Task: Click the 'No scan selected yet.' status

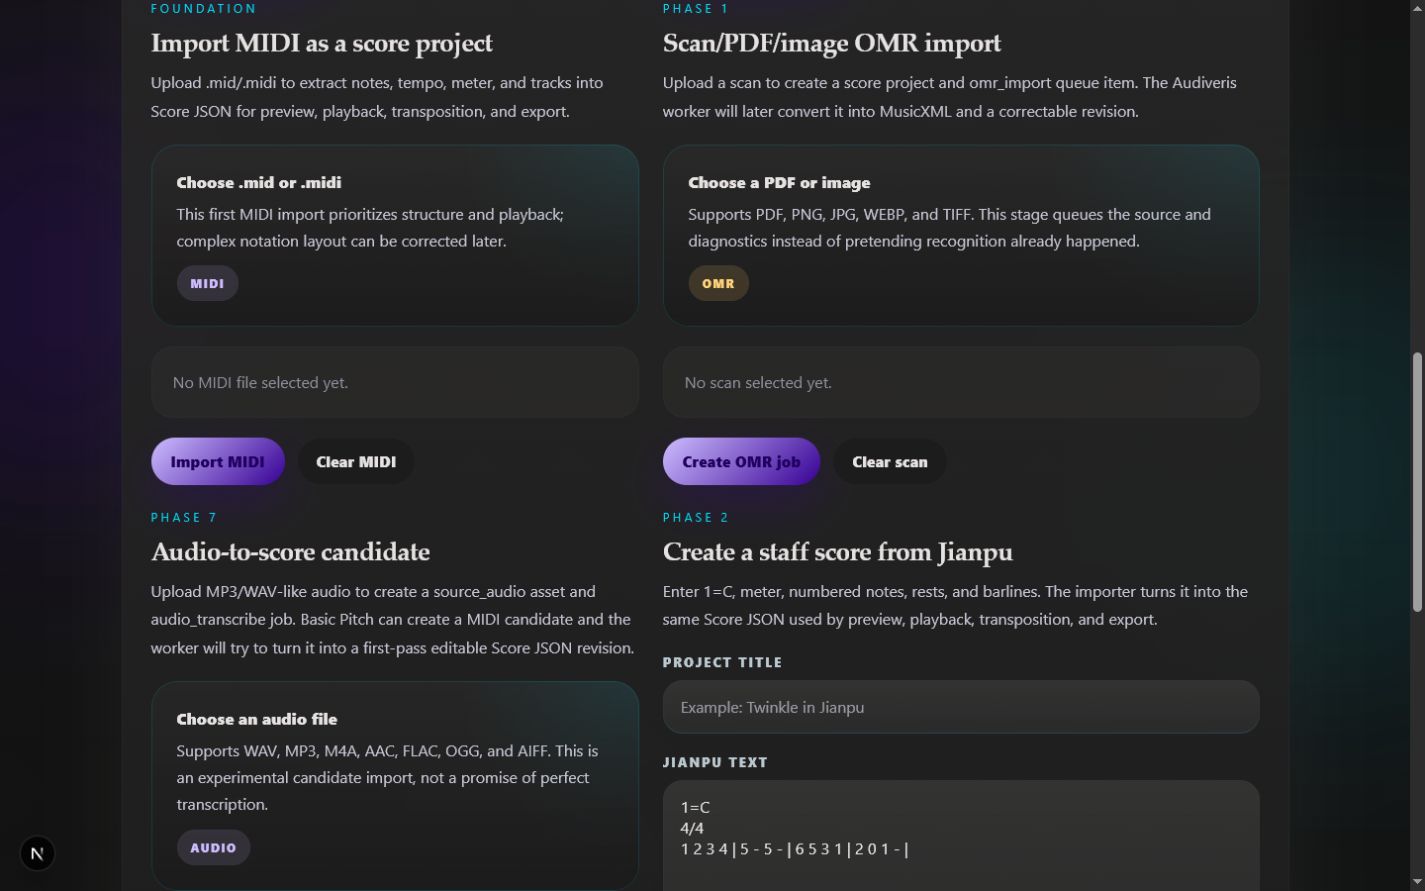Action: tap(961, 382)
